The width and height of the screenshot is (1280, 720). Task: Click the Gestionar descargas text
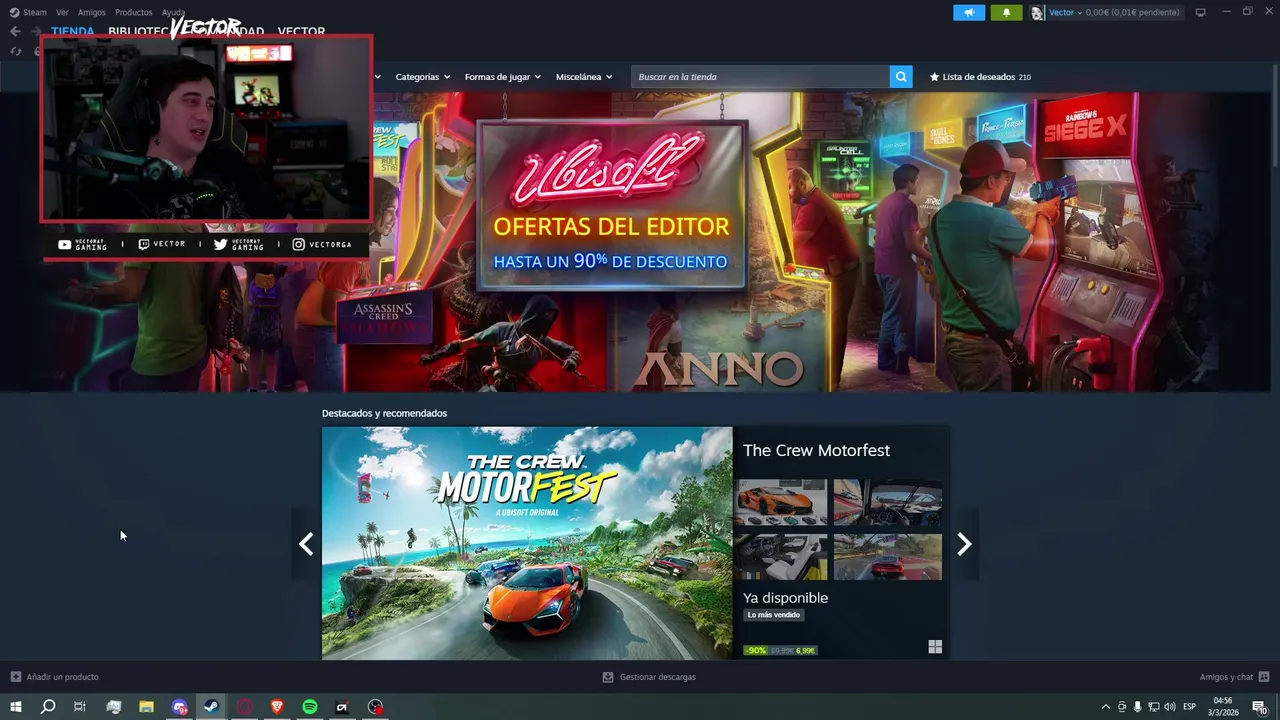pos(658,677)
